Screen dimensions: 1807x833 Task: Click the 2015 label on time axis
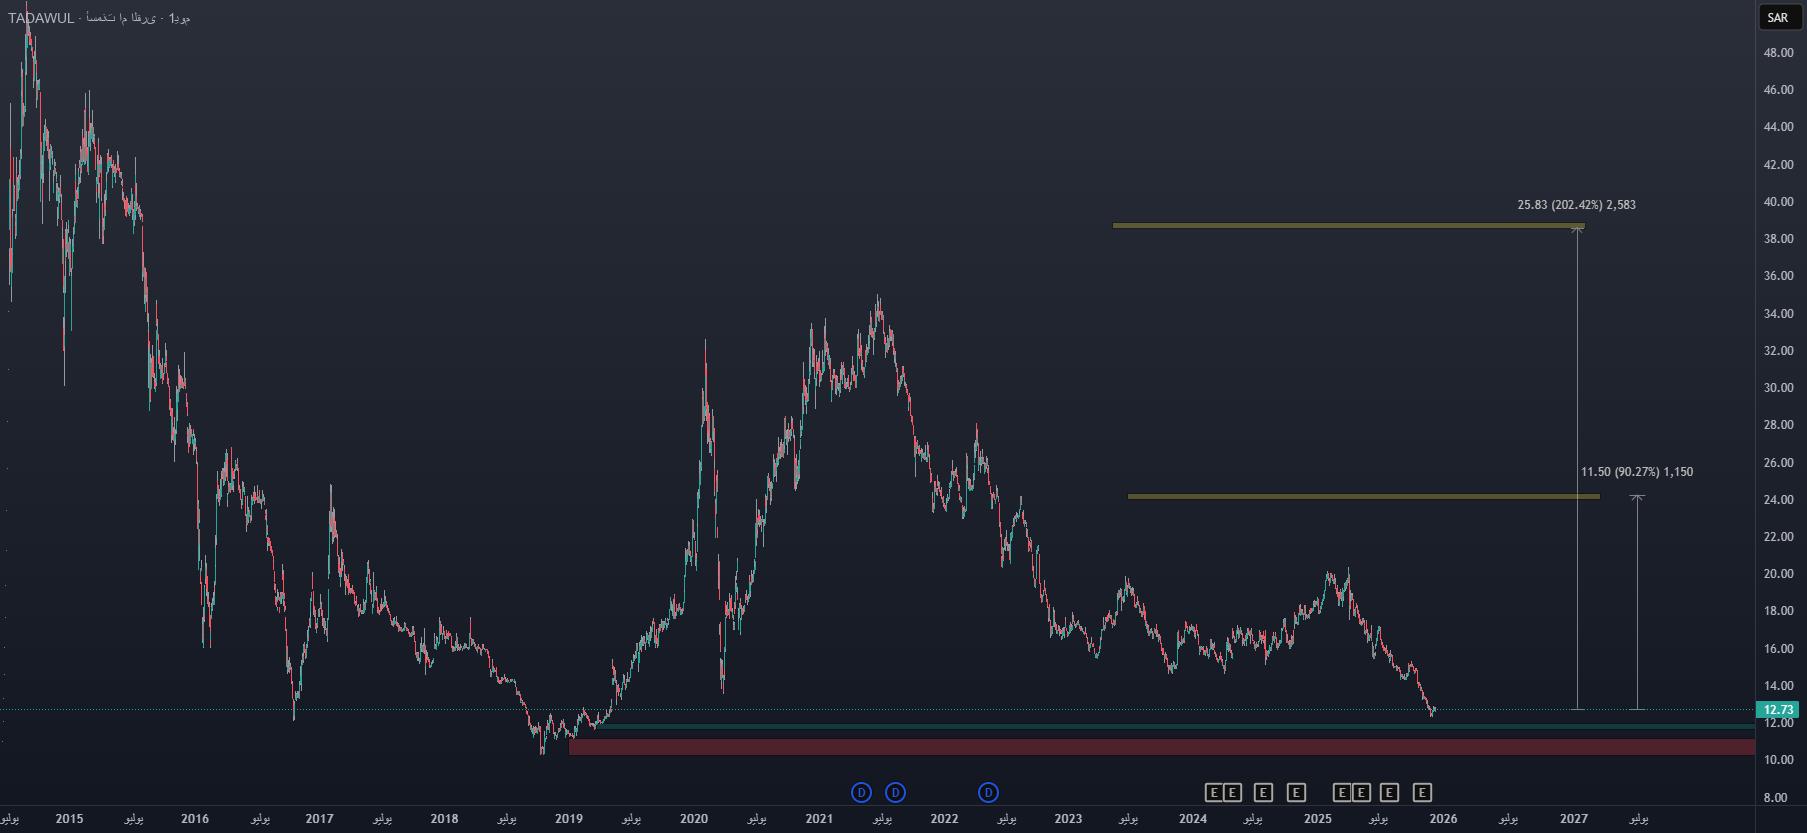tap(69, 819)
